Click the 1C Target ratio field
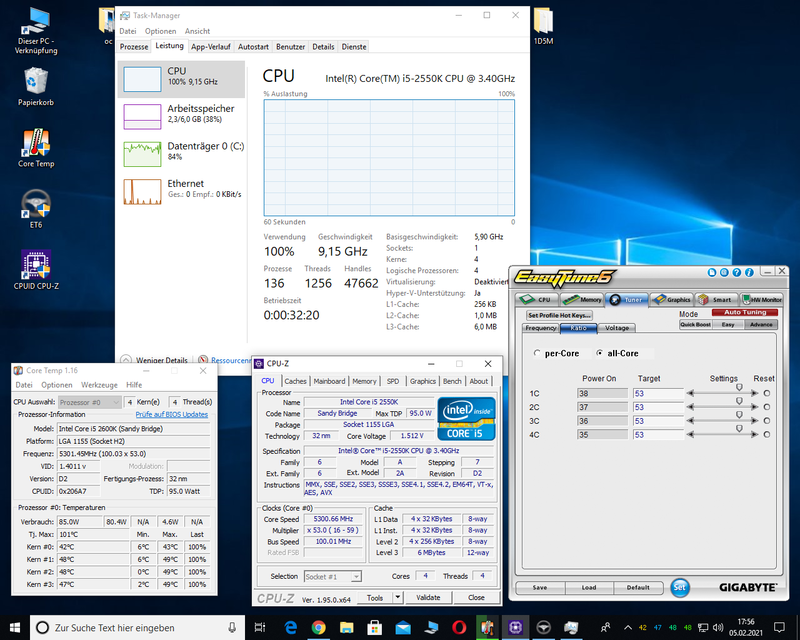This screenshot has height=640, width=800. tap(658, 393)
